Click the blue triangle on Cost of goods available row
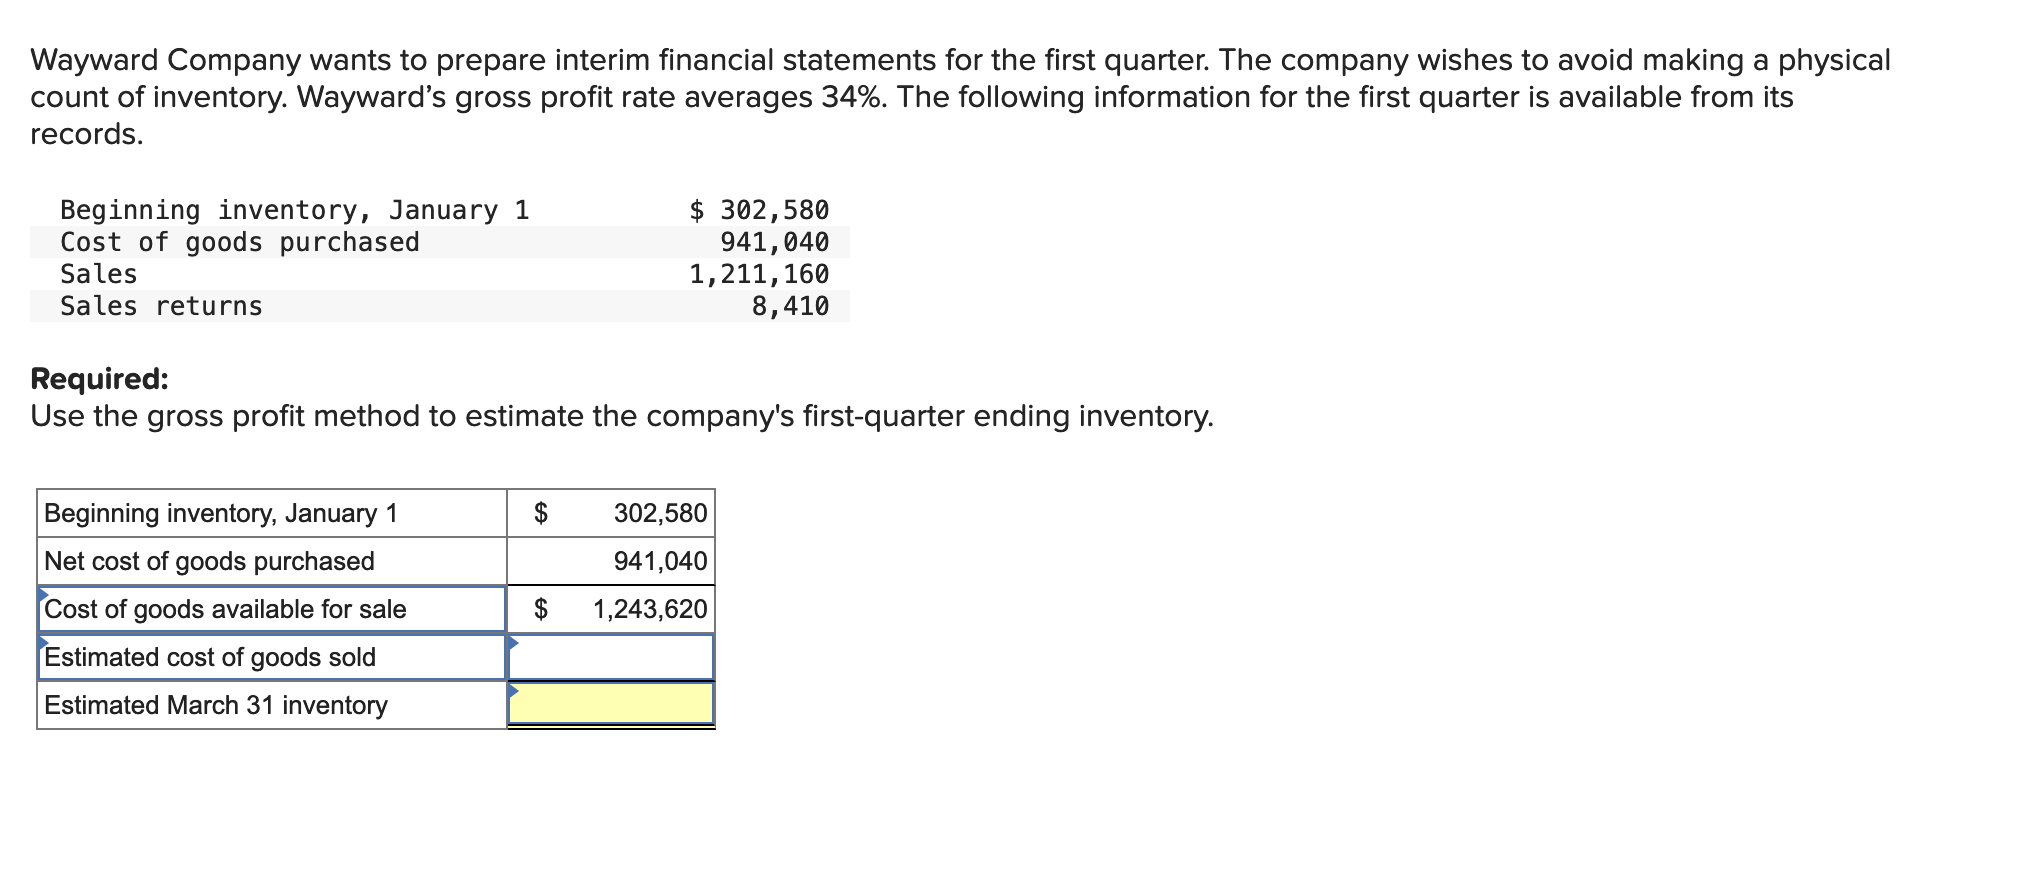Viewport: 2034px width, 874px height. (x=44, y=594)
